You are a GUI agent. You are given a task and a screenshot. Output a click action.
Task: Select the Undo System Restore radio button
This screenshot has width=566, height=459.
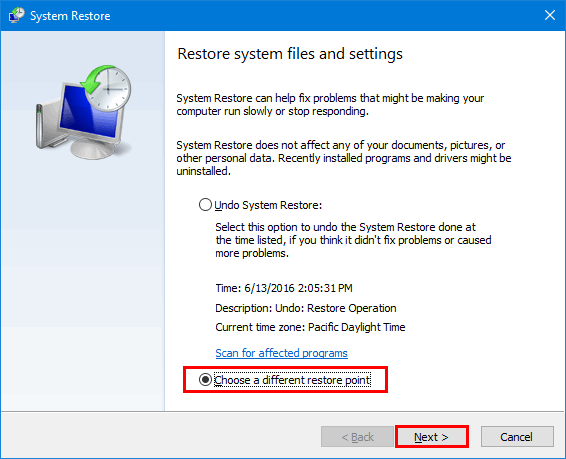pyautogui.click(x=205, y=205)
